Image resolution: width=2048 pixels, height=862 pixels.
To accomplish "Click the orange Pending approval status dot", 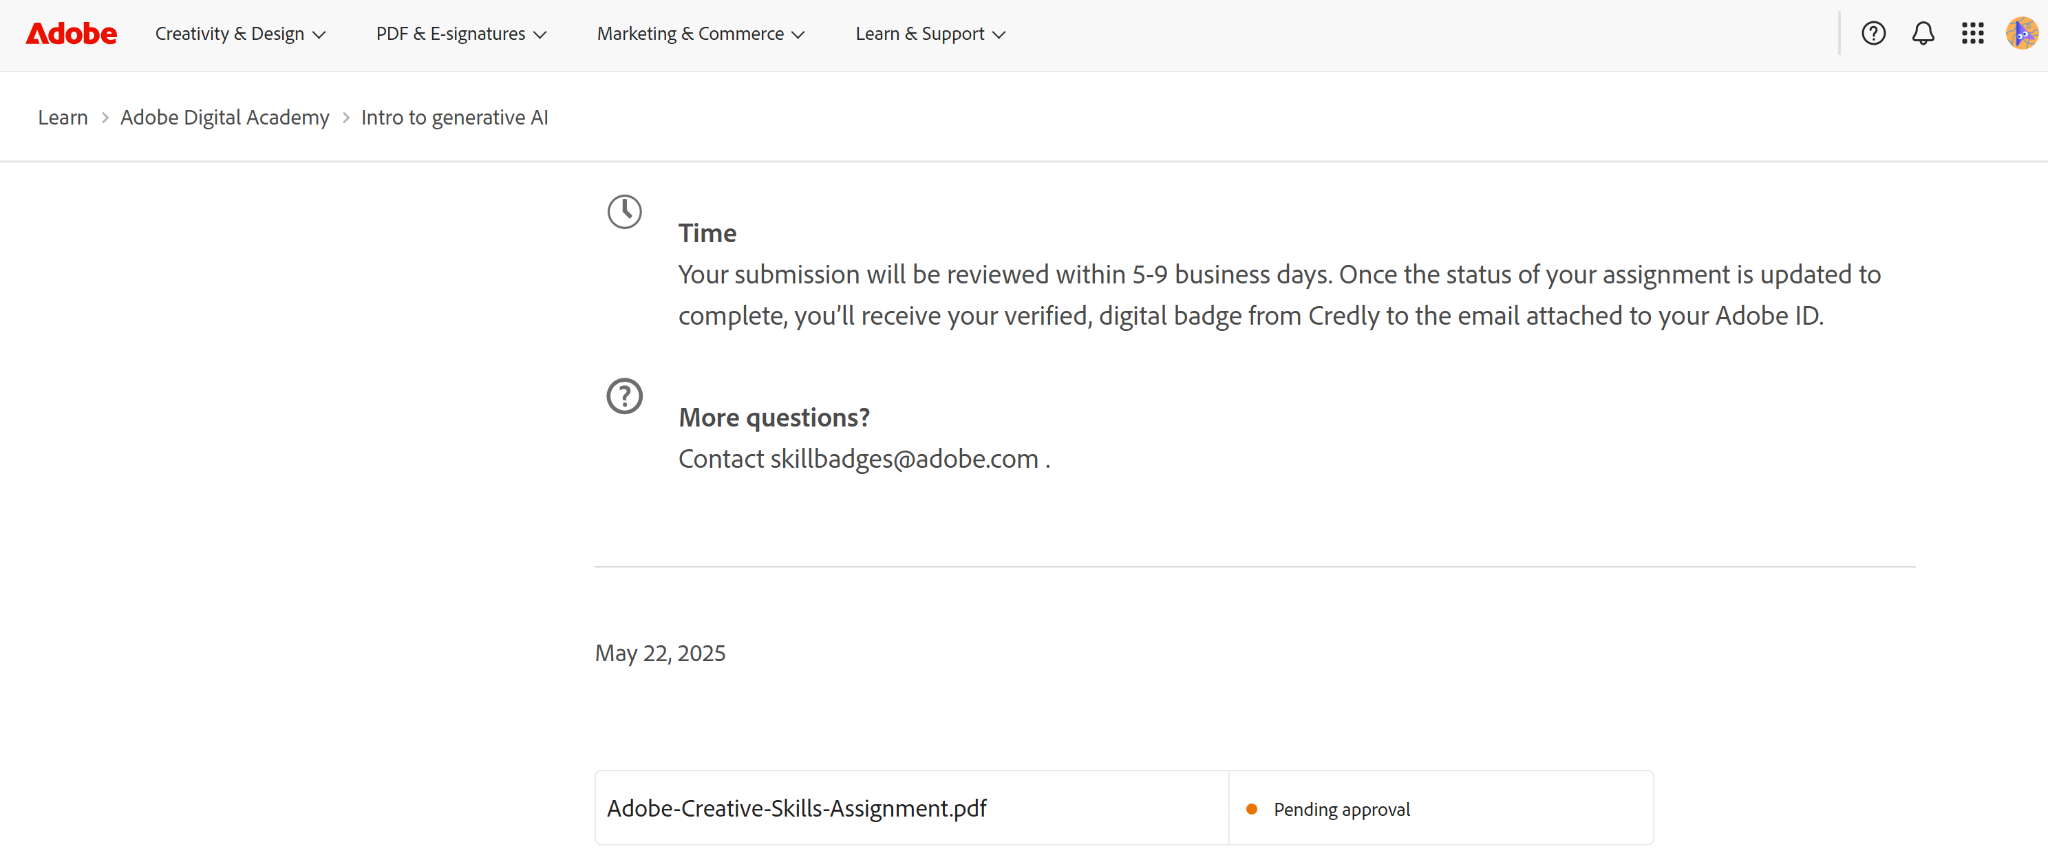I will pos(1251,809).
